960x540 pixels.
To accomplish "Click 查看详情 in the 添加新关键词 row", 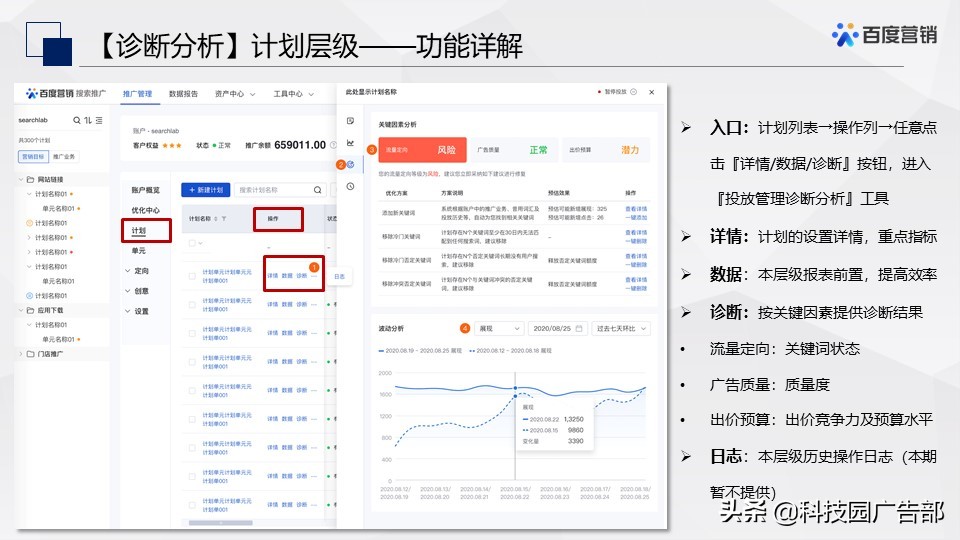I will (x=636, y=209).
